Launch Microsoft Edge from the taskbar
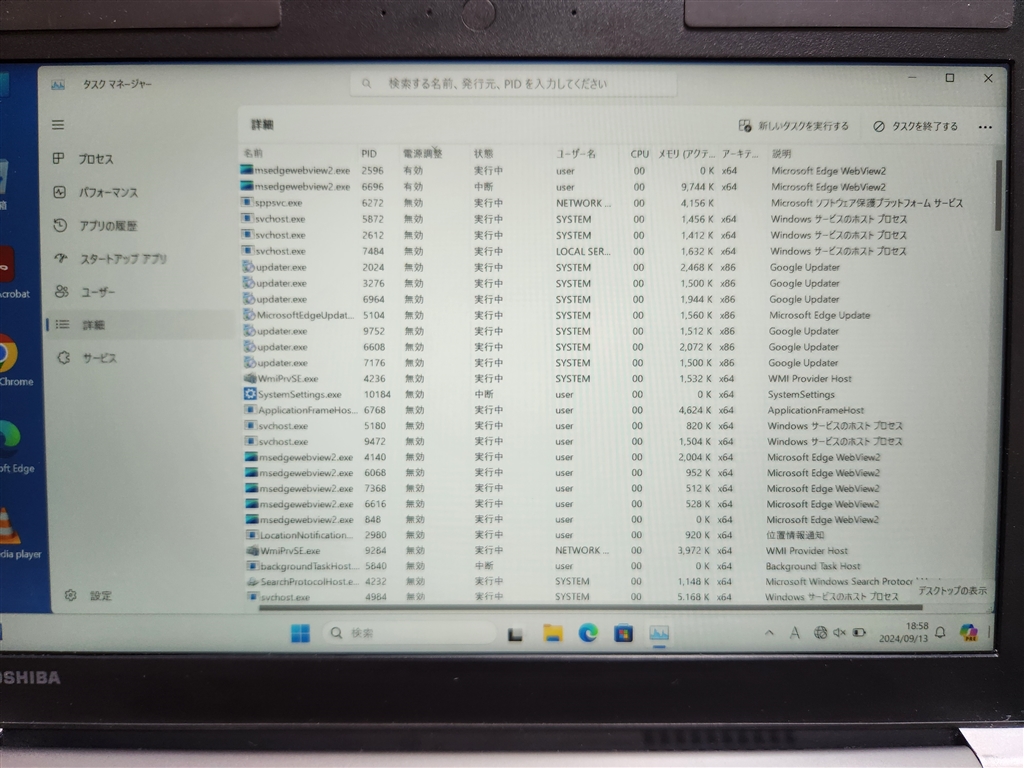Screen dimensions: 1024x768 coord(588,633)
